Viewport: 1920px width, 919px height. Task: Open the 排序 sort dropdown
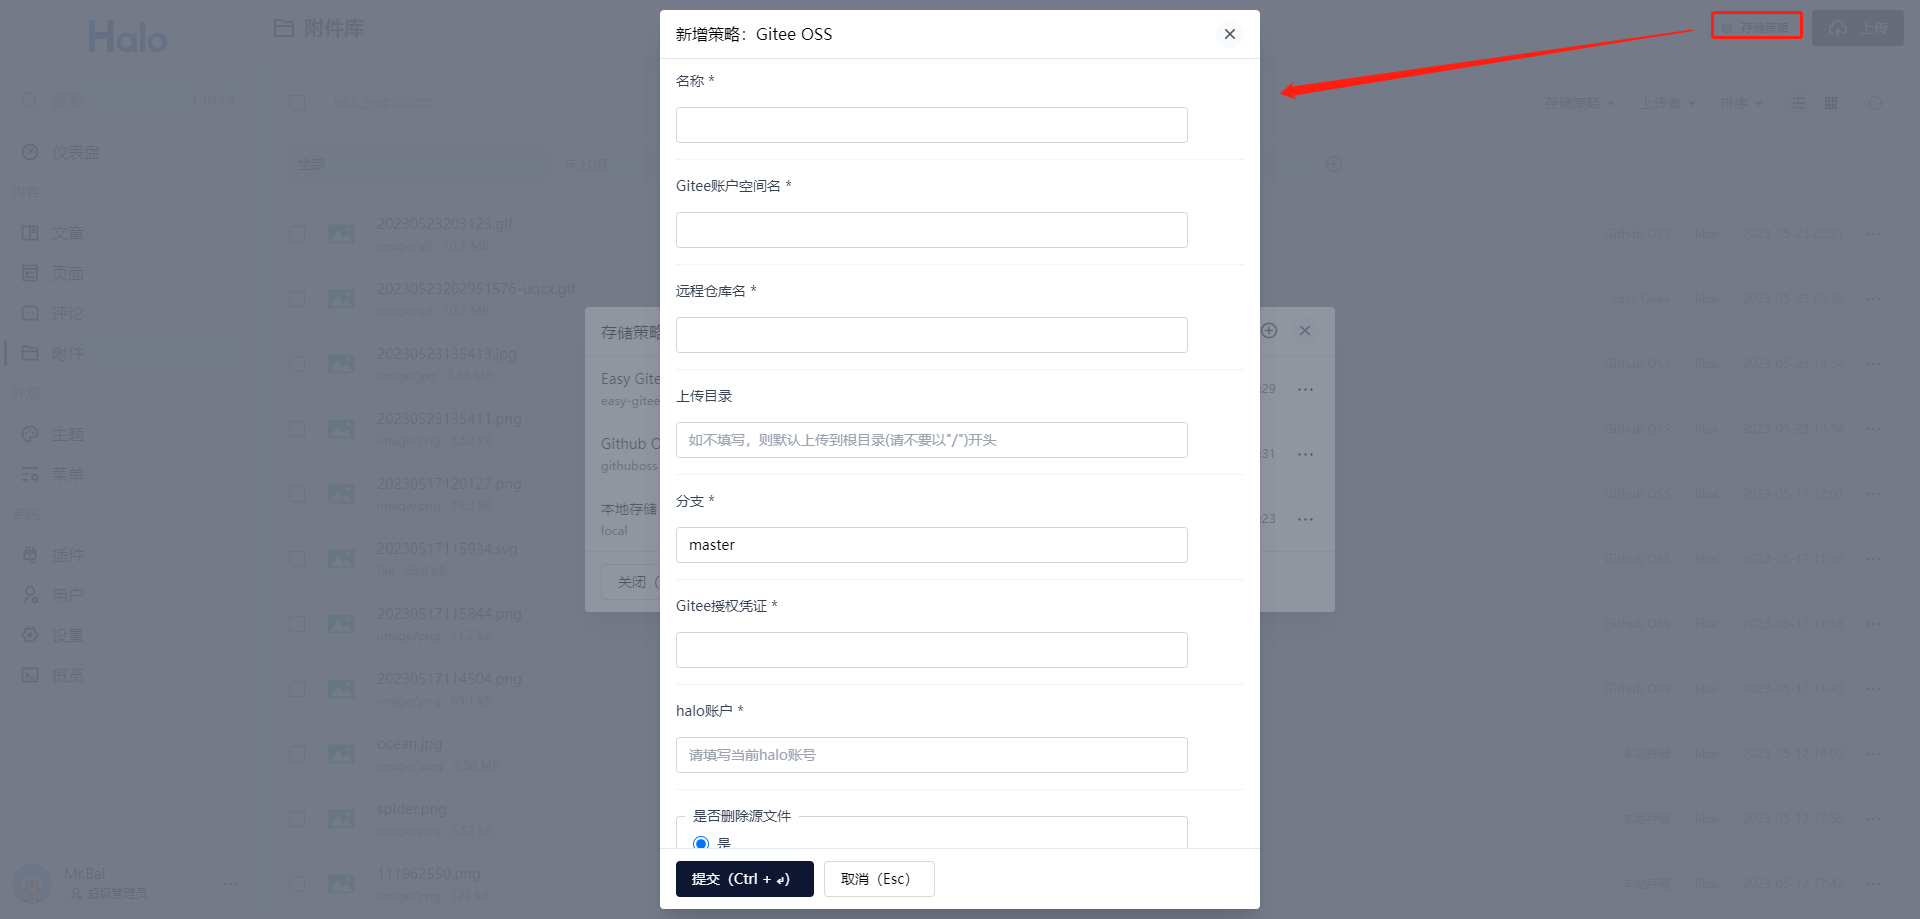[x=1741, y=103]
